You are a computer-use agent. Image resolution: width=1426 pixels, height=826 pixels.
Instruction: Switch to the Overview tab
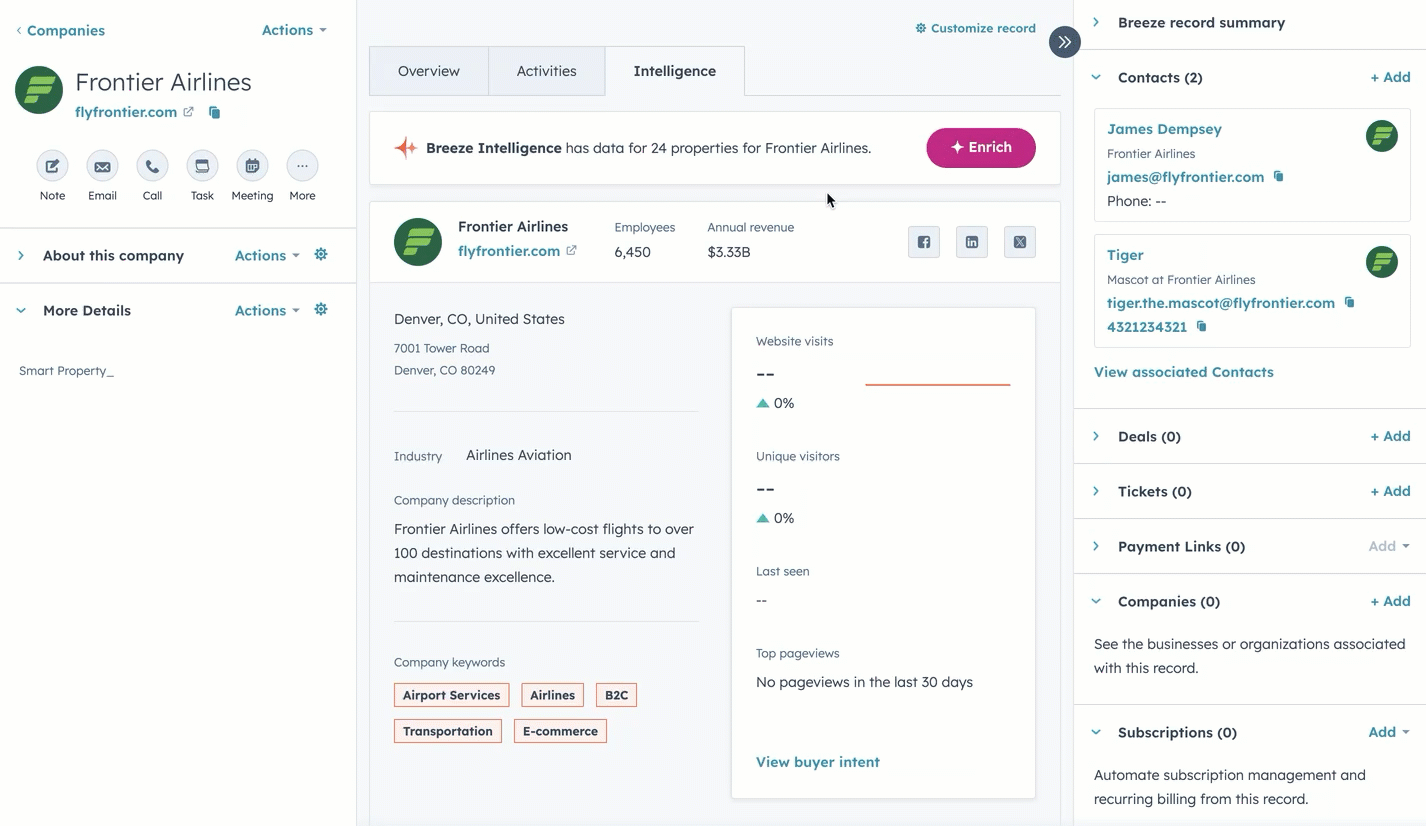coord(429,71)
